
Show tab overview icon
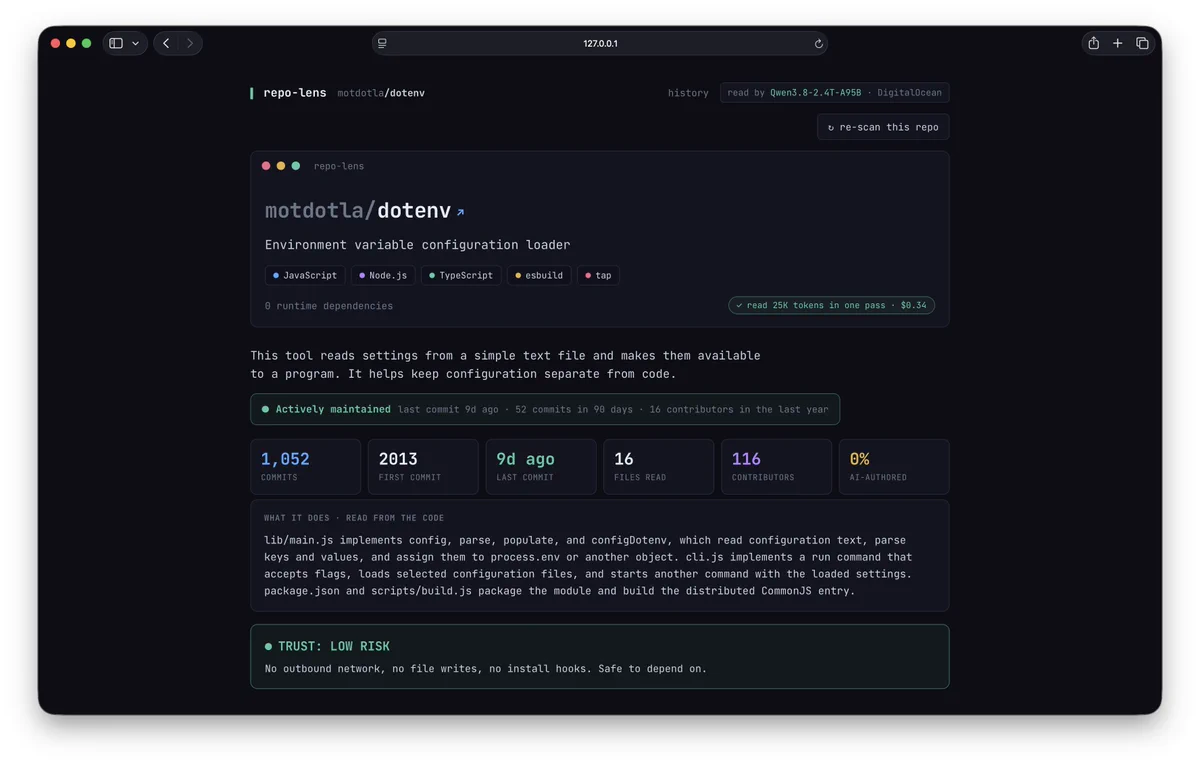[x=1142, y=43]
